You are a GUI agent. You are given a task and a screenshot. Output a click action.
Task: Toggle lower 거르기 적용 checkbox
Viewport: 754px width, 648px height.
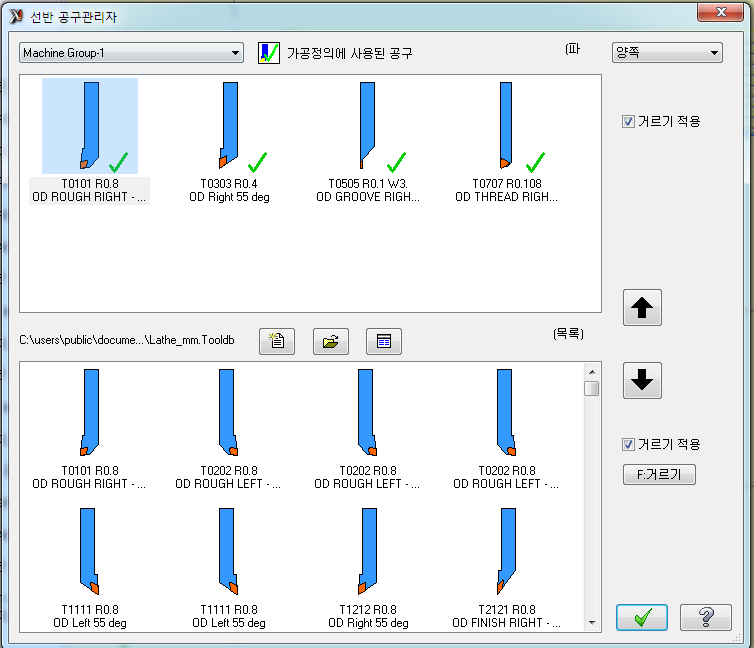[x=628, y=444]
